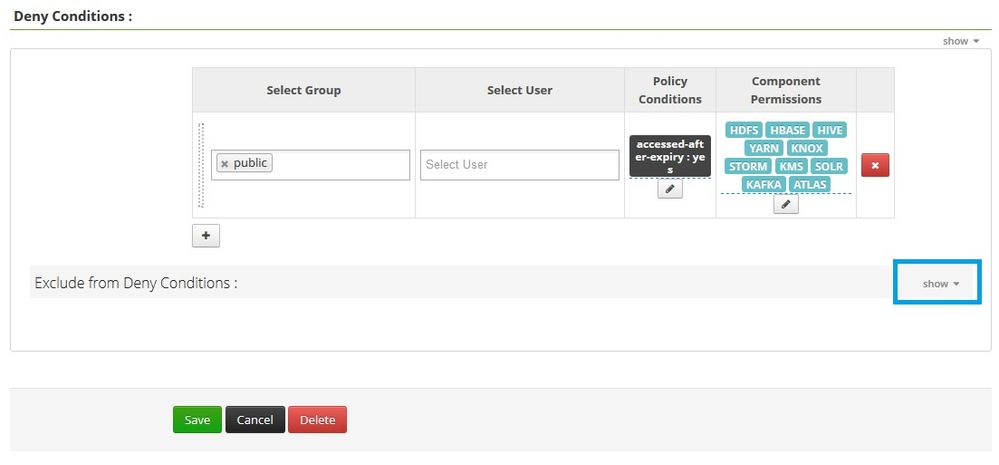Cancel policy editing

tap(255, 420)
